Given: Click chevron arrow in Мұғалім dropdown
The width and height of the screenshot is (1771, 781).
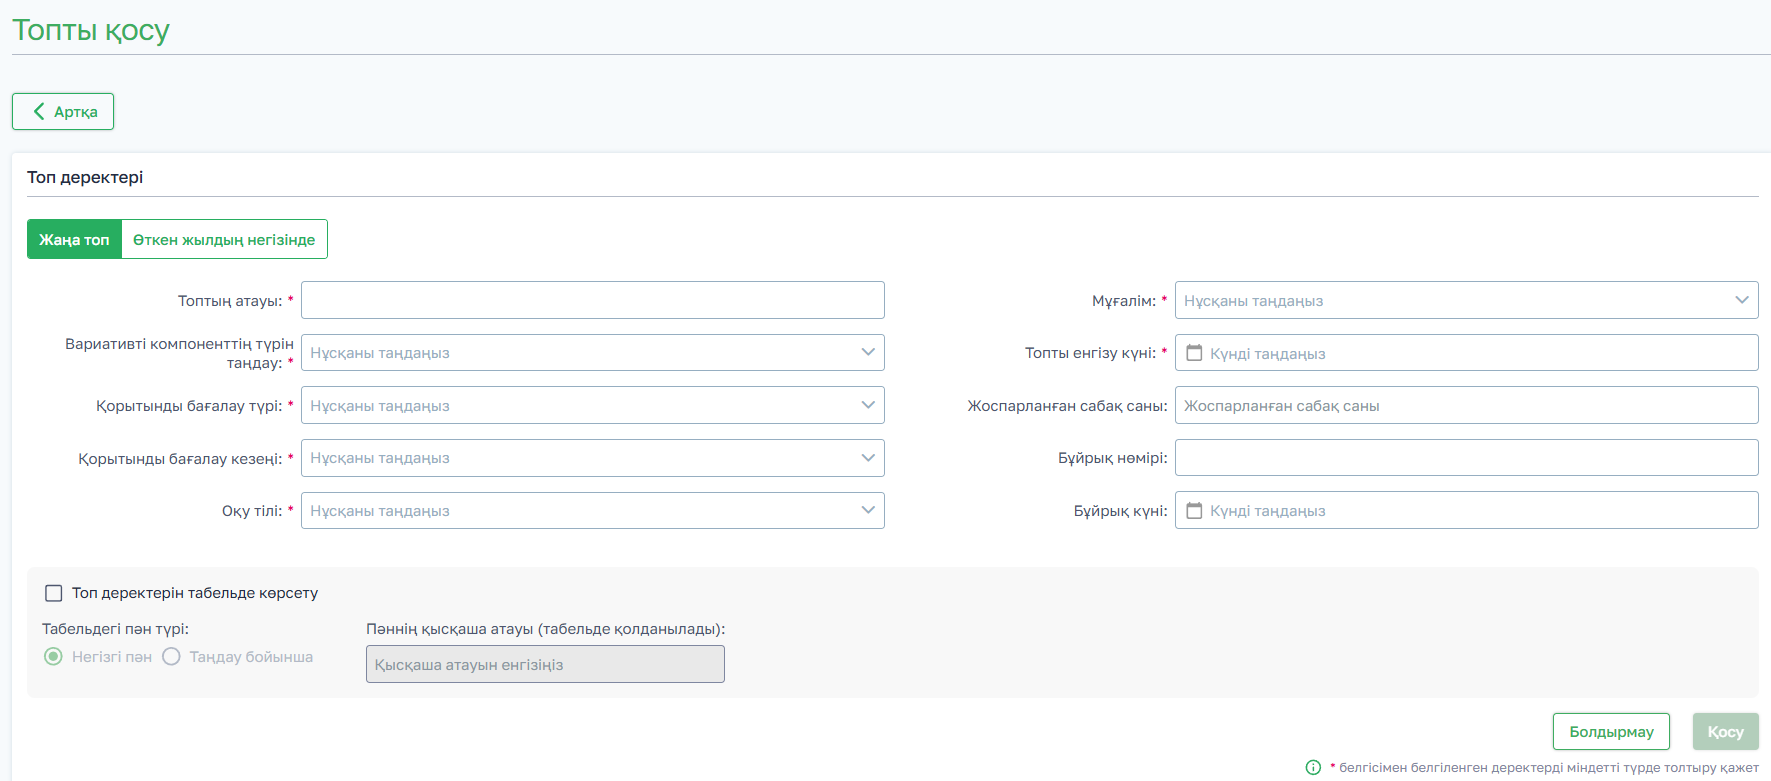Looking at the screenshot, I should [x=1741, y=300].
